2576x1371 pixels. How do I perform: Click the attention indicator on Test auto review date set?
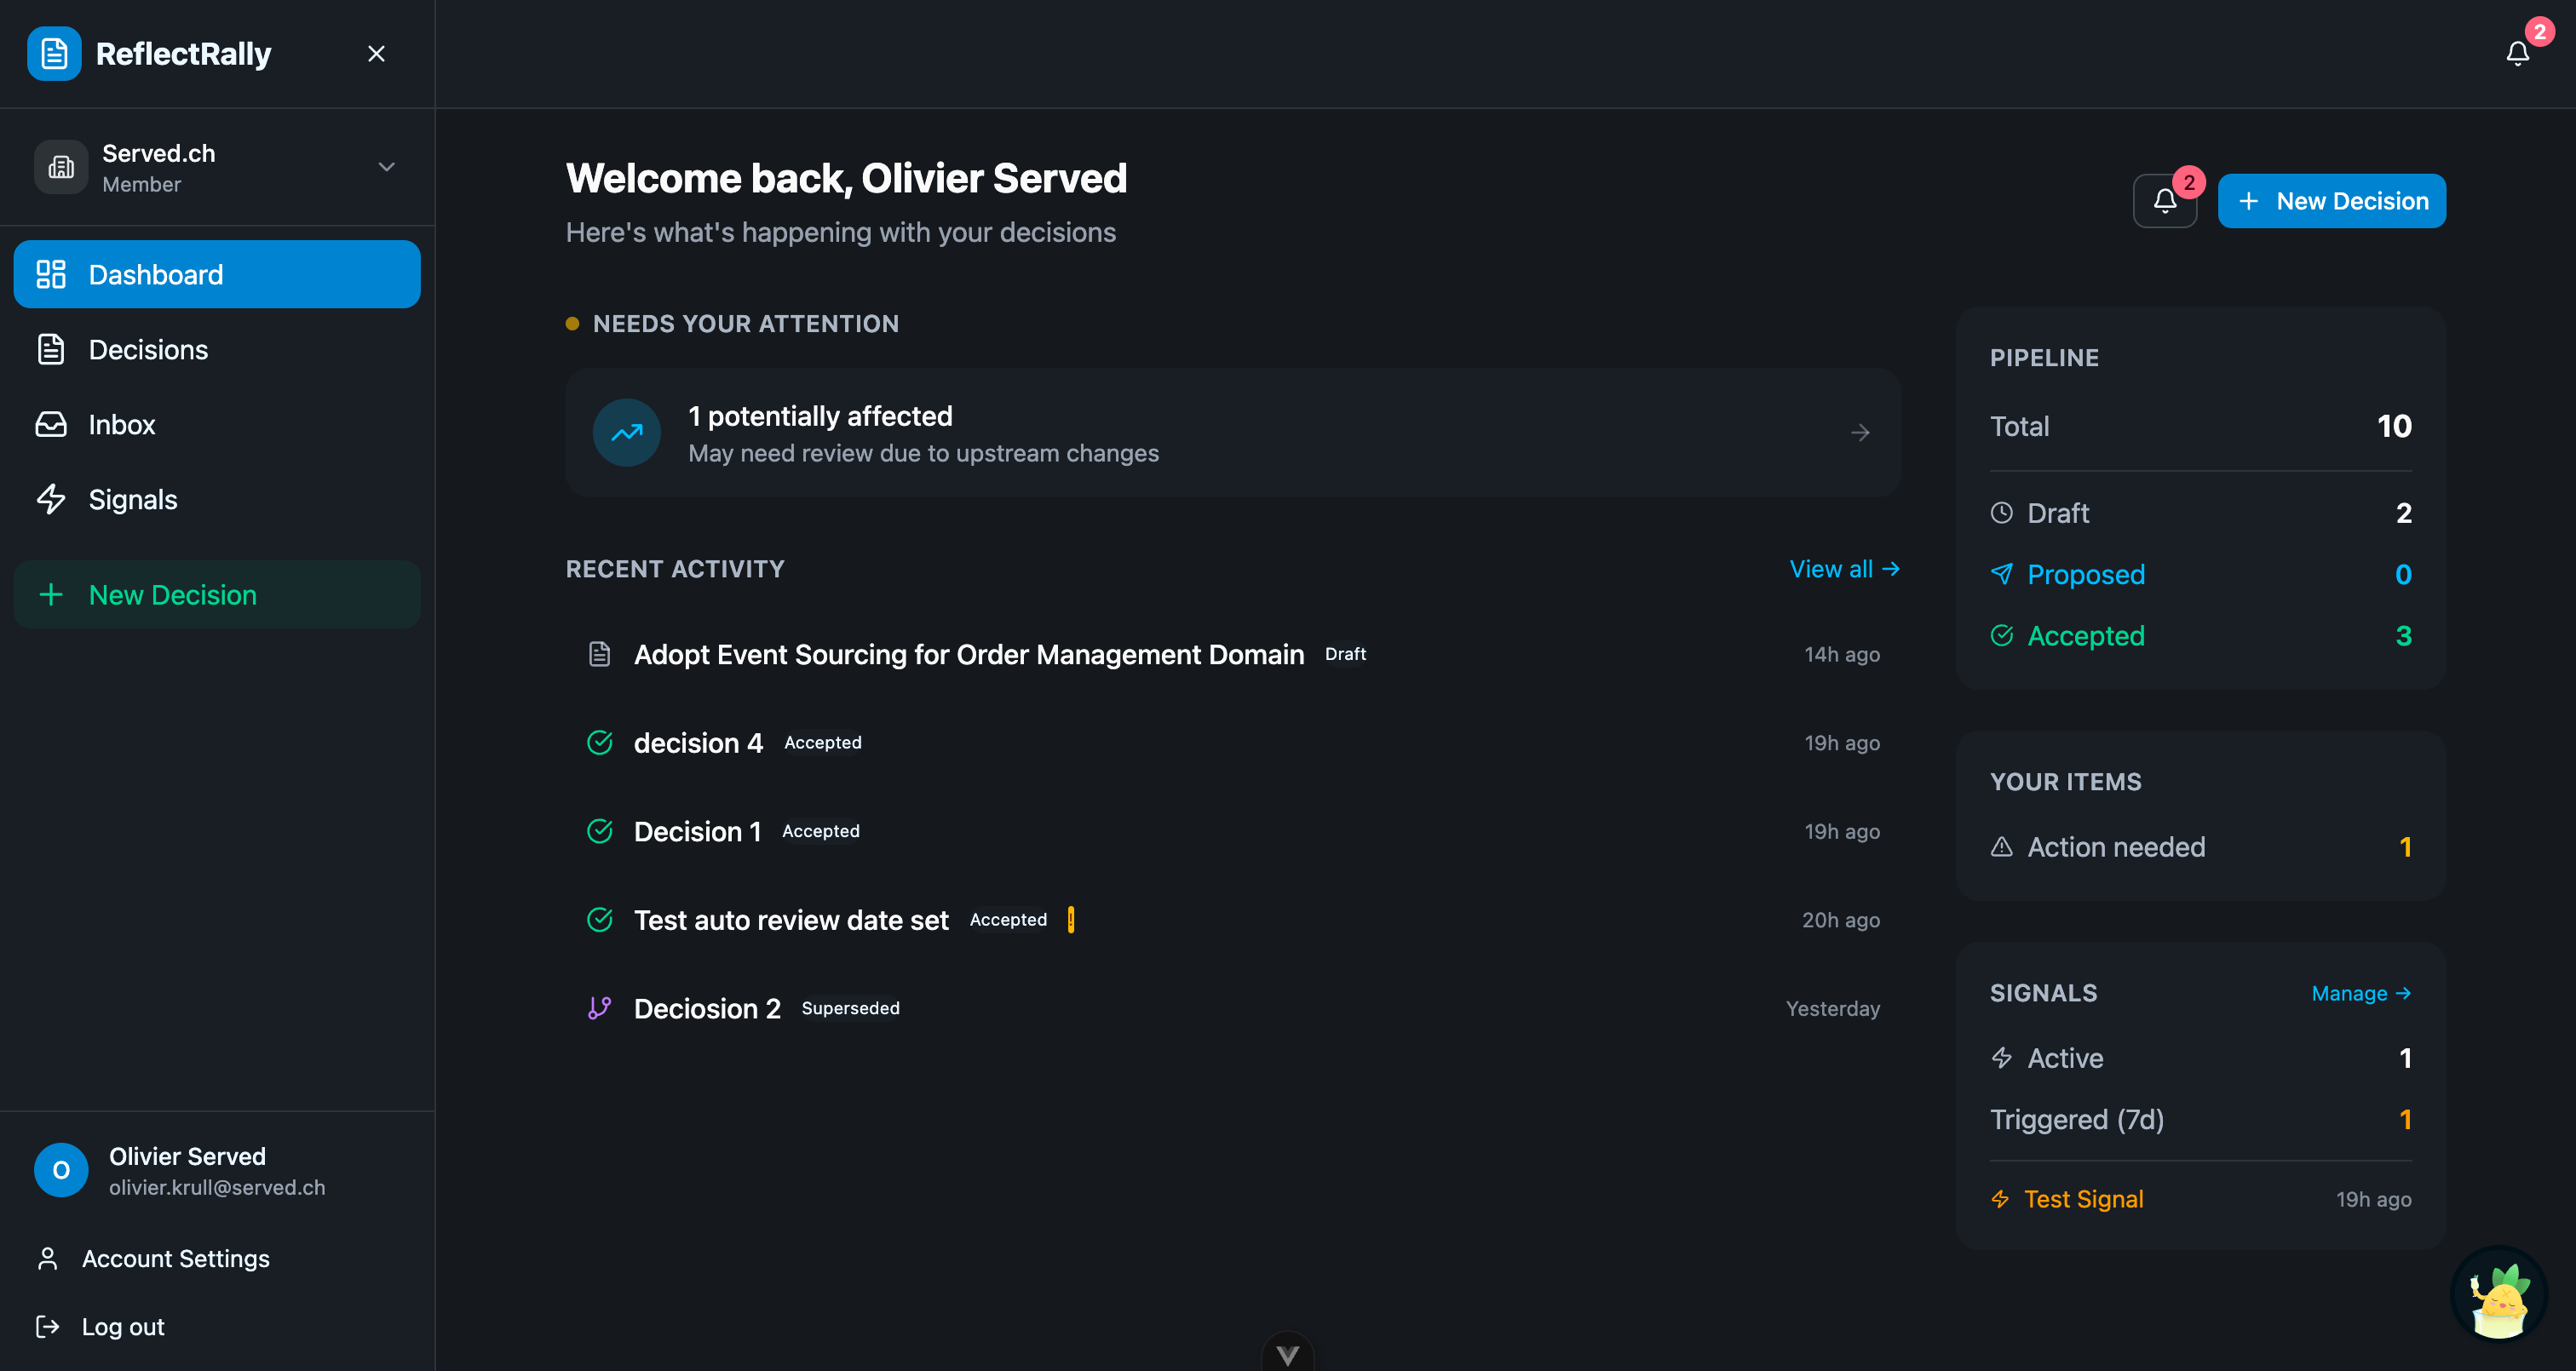1070,919
